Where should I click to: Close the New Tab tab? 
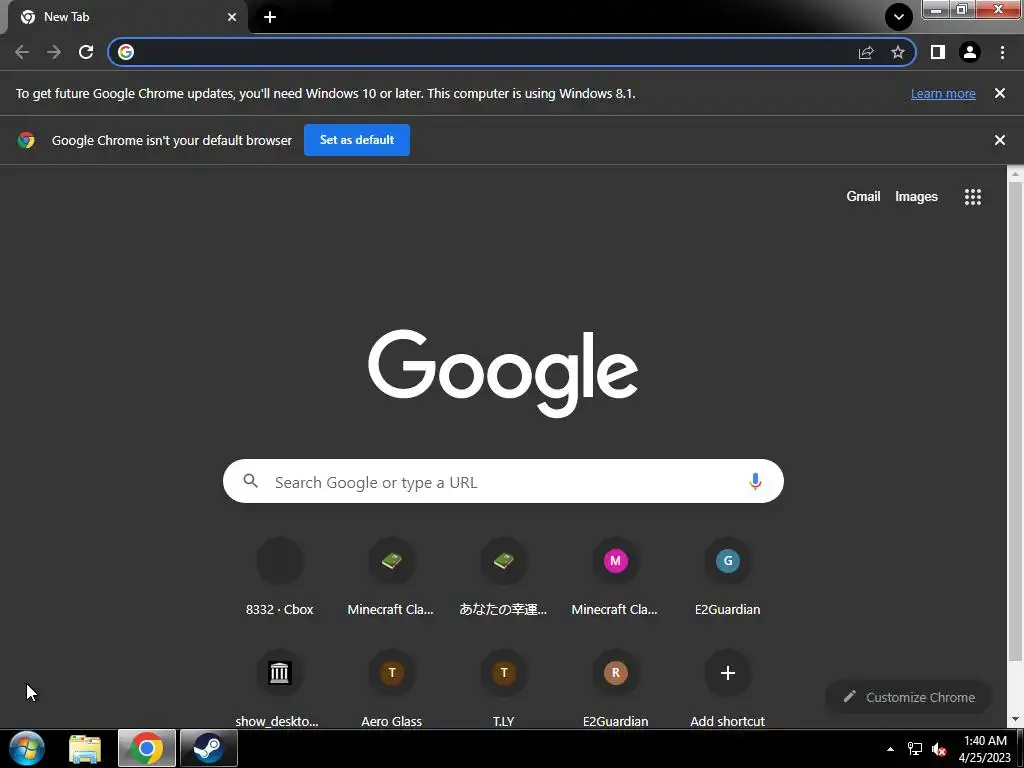click(232, 17)
